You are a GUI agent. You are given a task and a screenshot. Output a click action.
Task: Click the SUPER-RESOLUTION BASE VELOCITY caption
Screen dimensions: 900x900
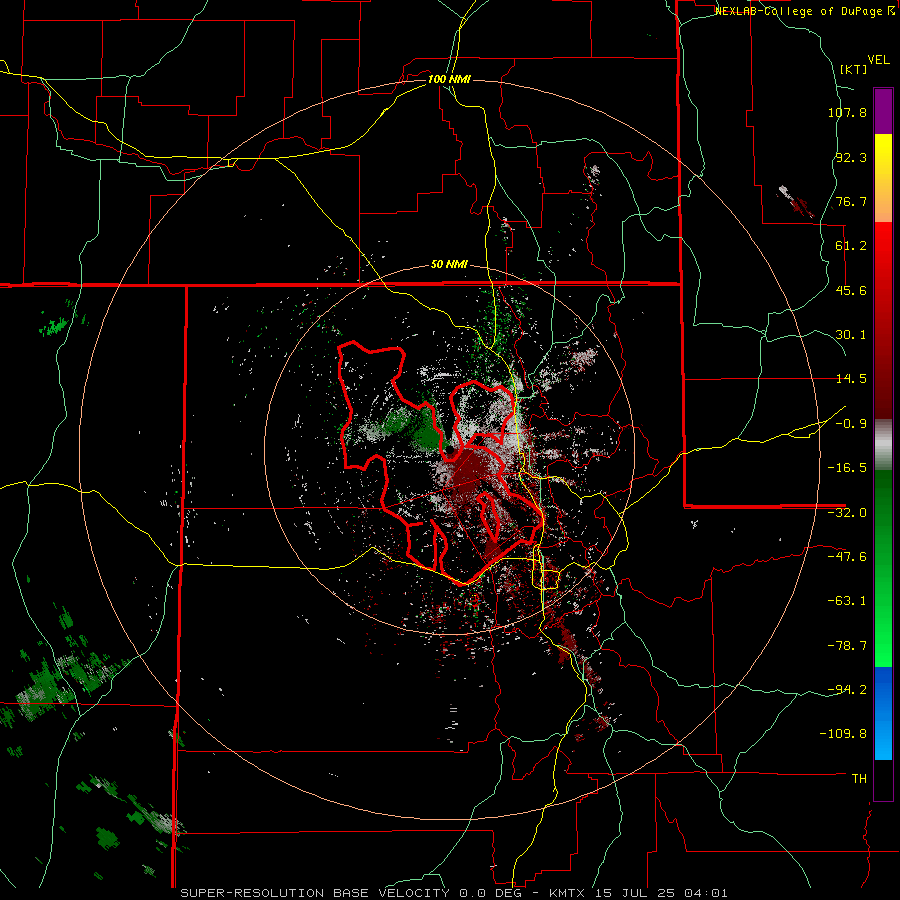(317, 893)
